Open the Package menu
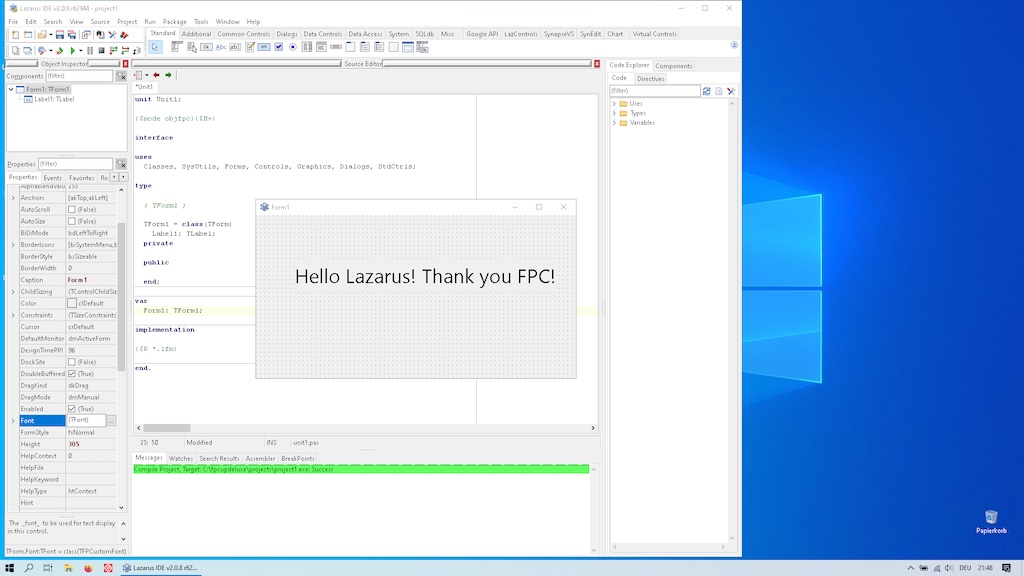Viewport: 1024px width, 576px height. coord(174,21)
